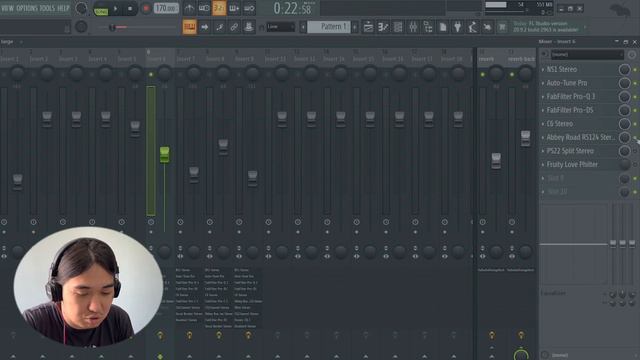The image size is (640, 360).
Task: Toggle C6 Stereo slot enable LED
Action: click(635, 124)
